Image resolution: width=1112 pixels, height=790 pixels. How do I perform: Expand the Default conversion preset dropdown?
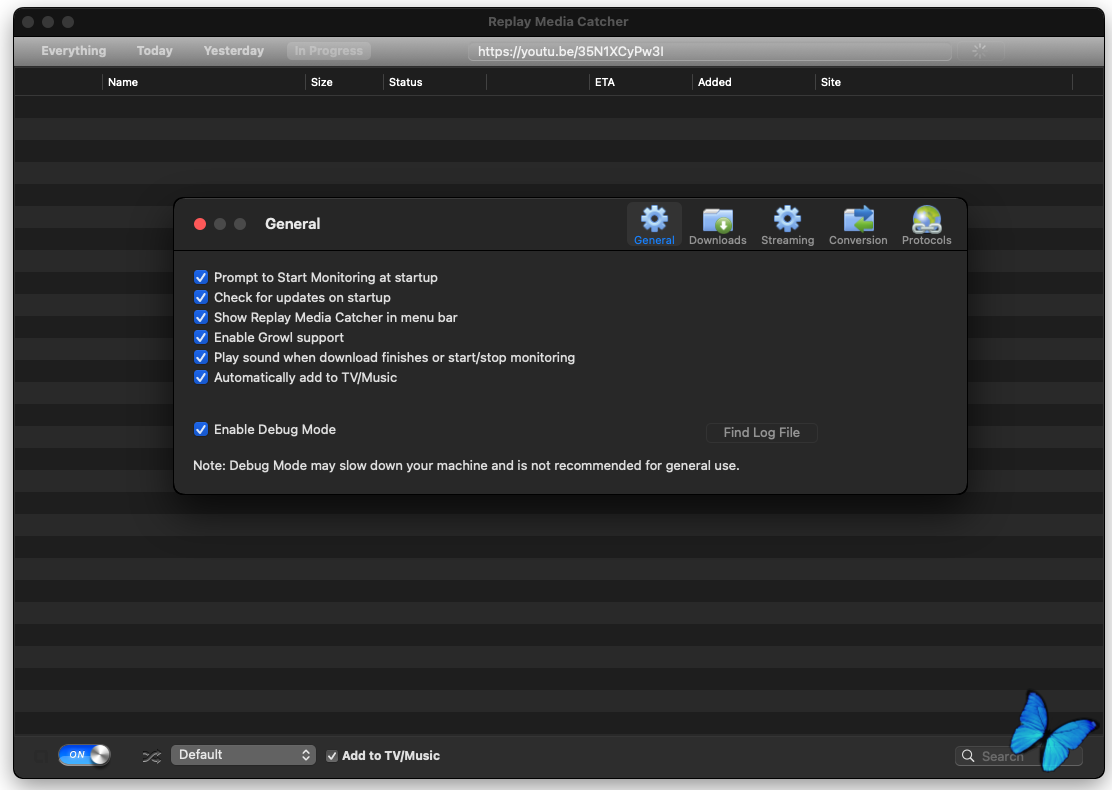click(243, 755)
